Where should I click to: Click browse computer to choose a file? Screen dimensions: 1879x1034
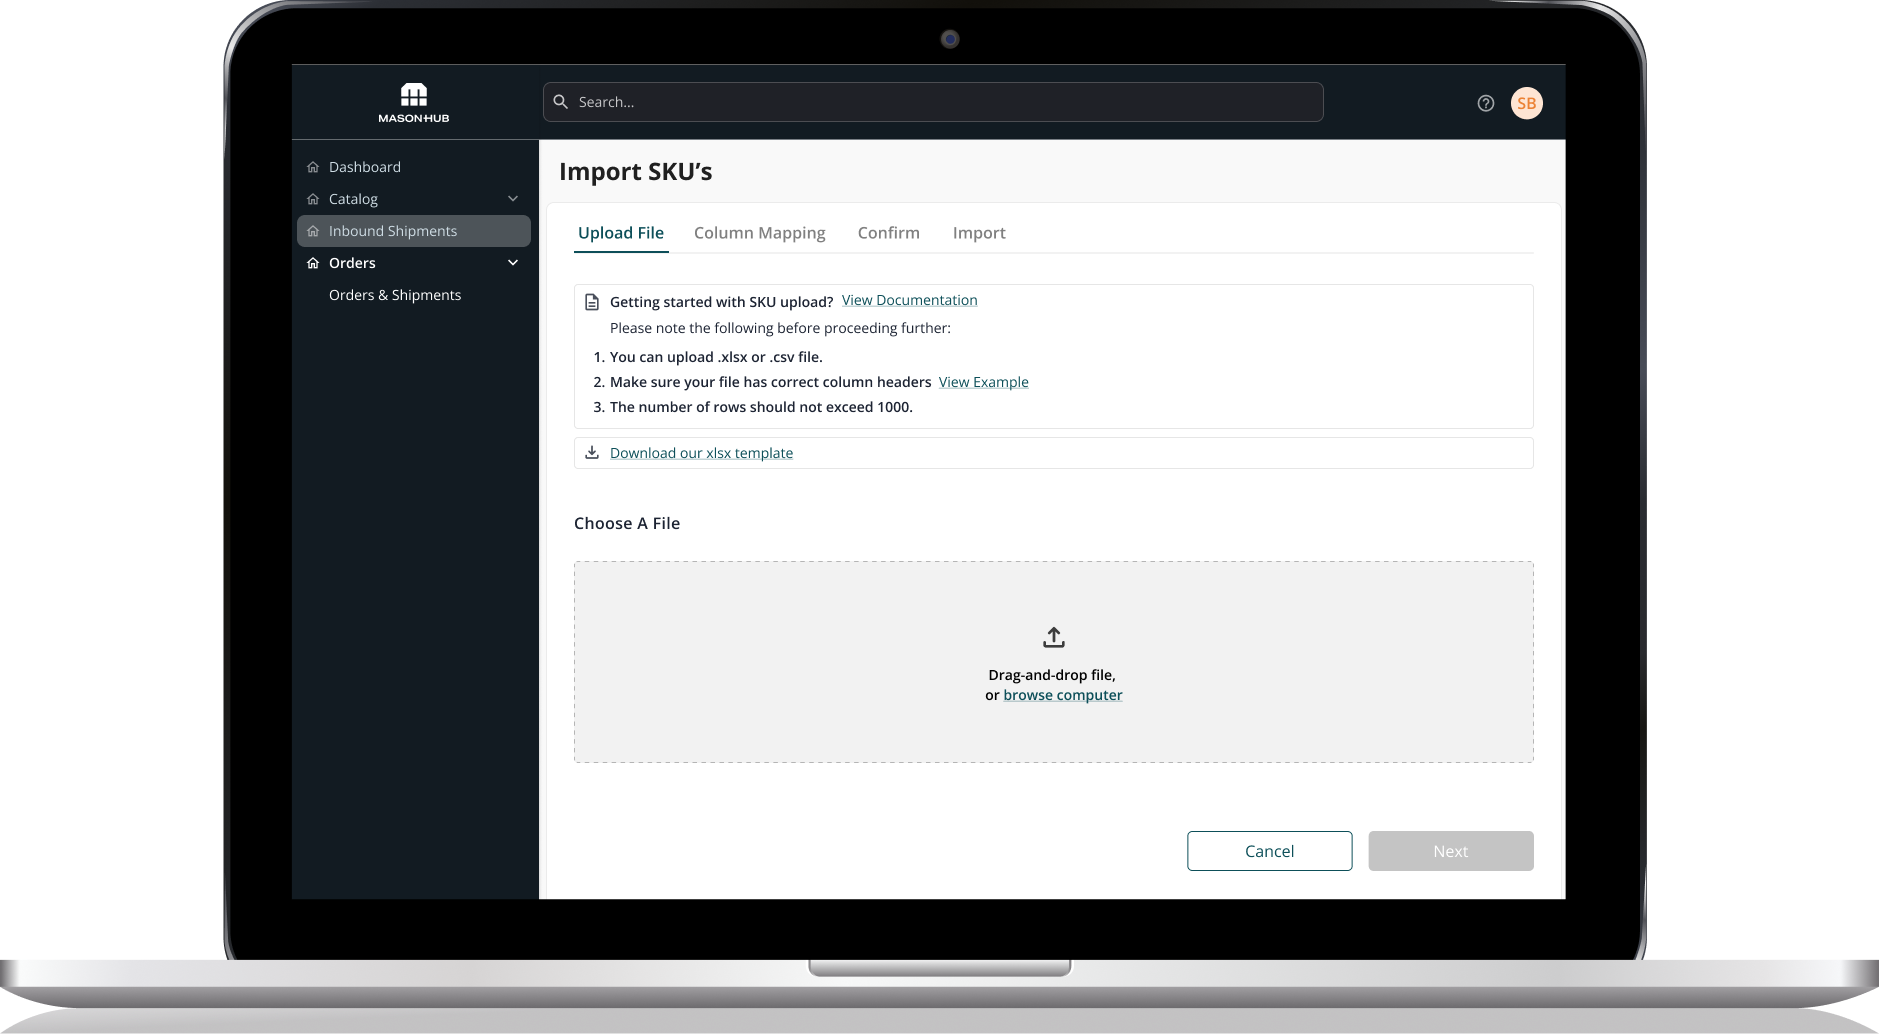click(1062, 694)
